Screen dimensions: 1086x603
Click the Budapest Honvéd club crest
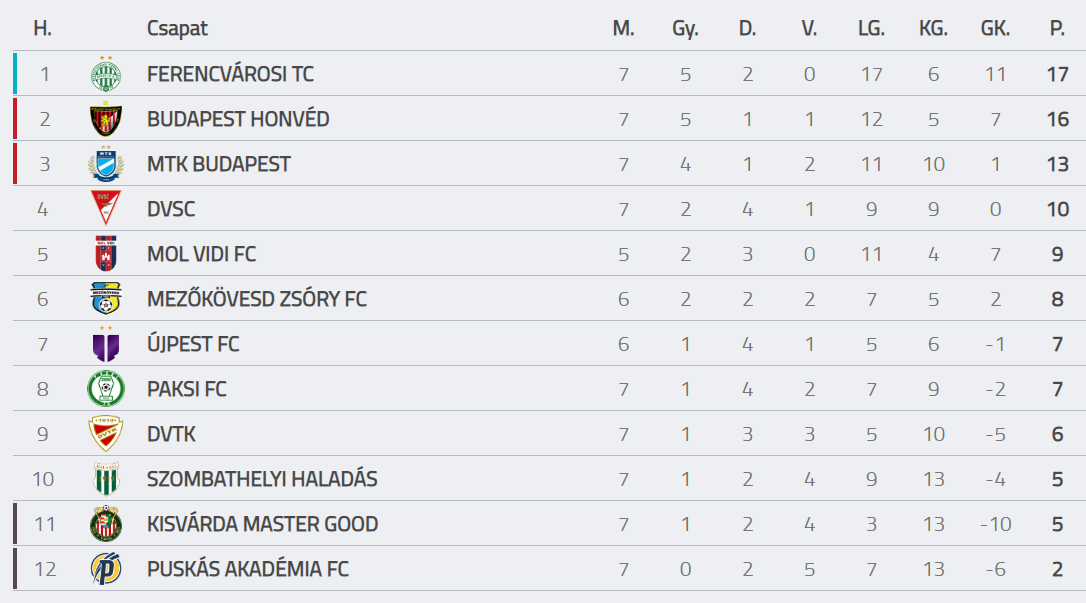pos(106,119)
